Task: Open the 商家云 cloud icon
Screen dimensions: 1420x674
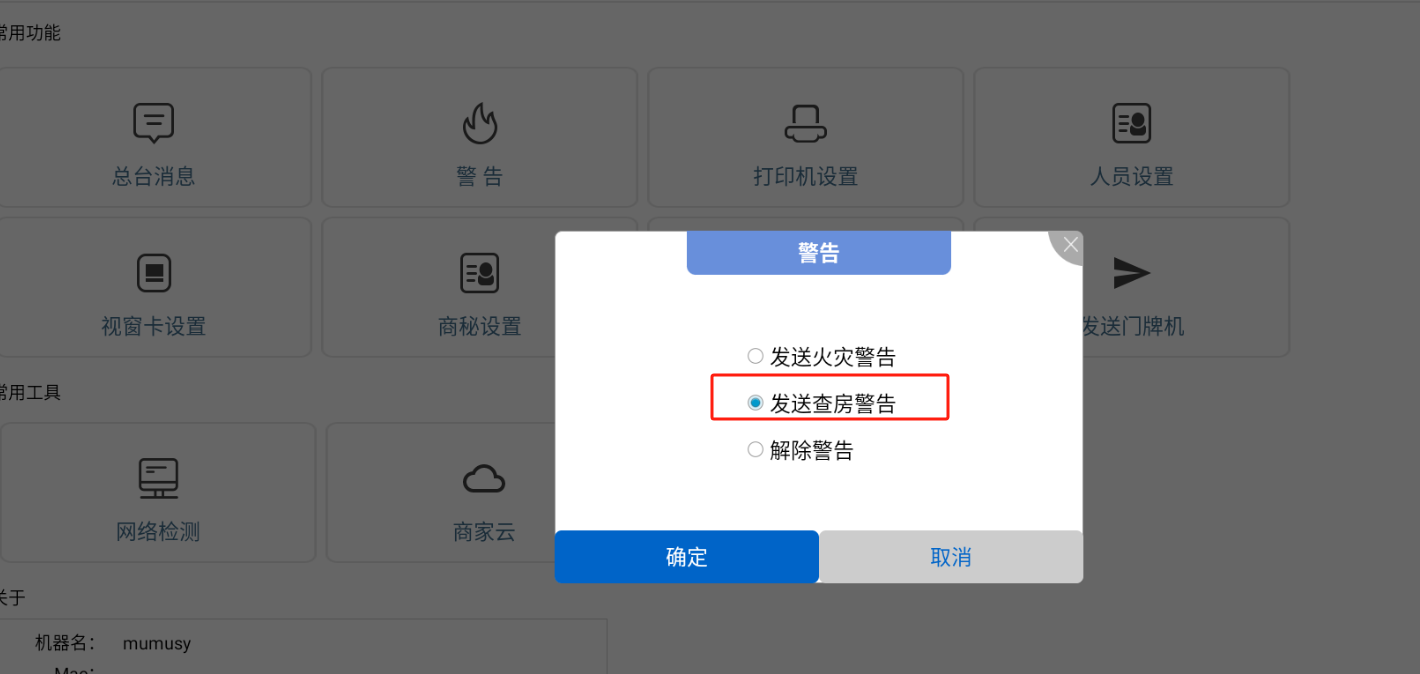Action: [484, 479]
